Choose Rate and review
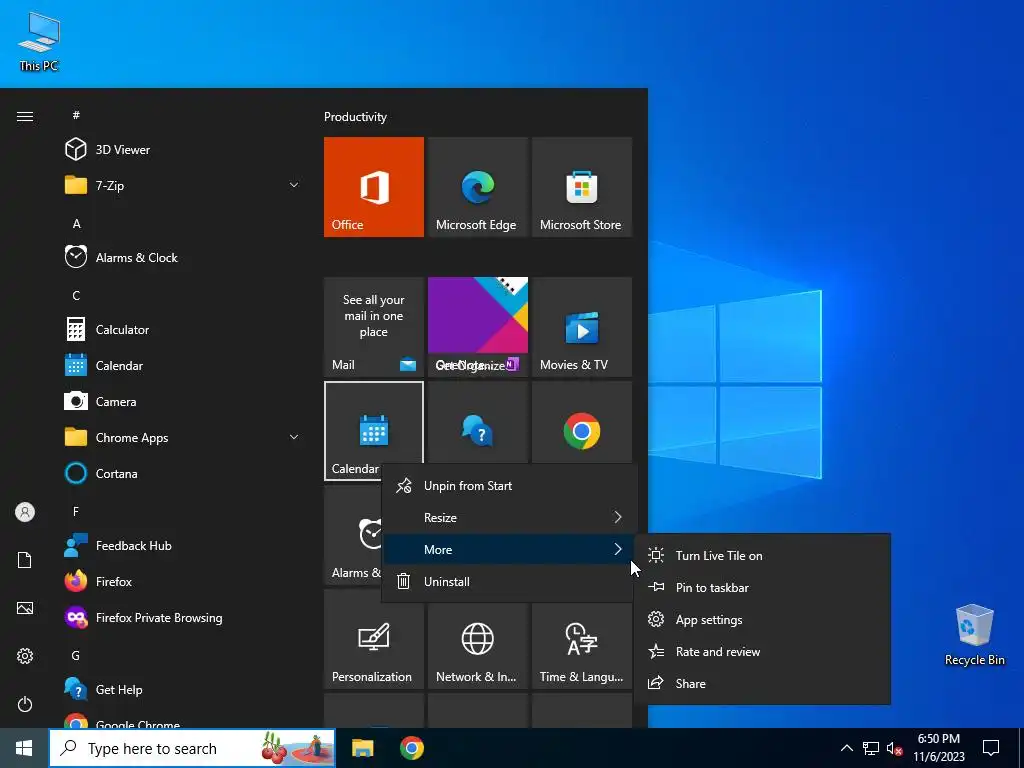The height and width of the screenshot is (768, 1024). point(763,651)
